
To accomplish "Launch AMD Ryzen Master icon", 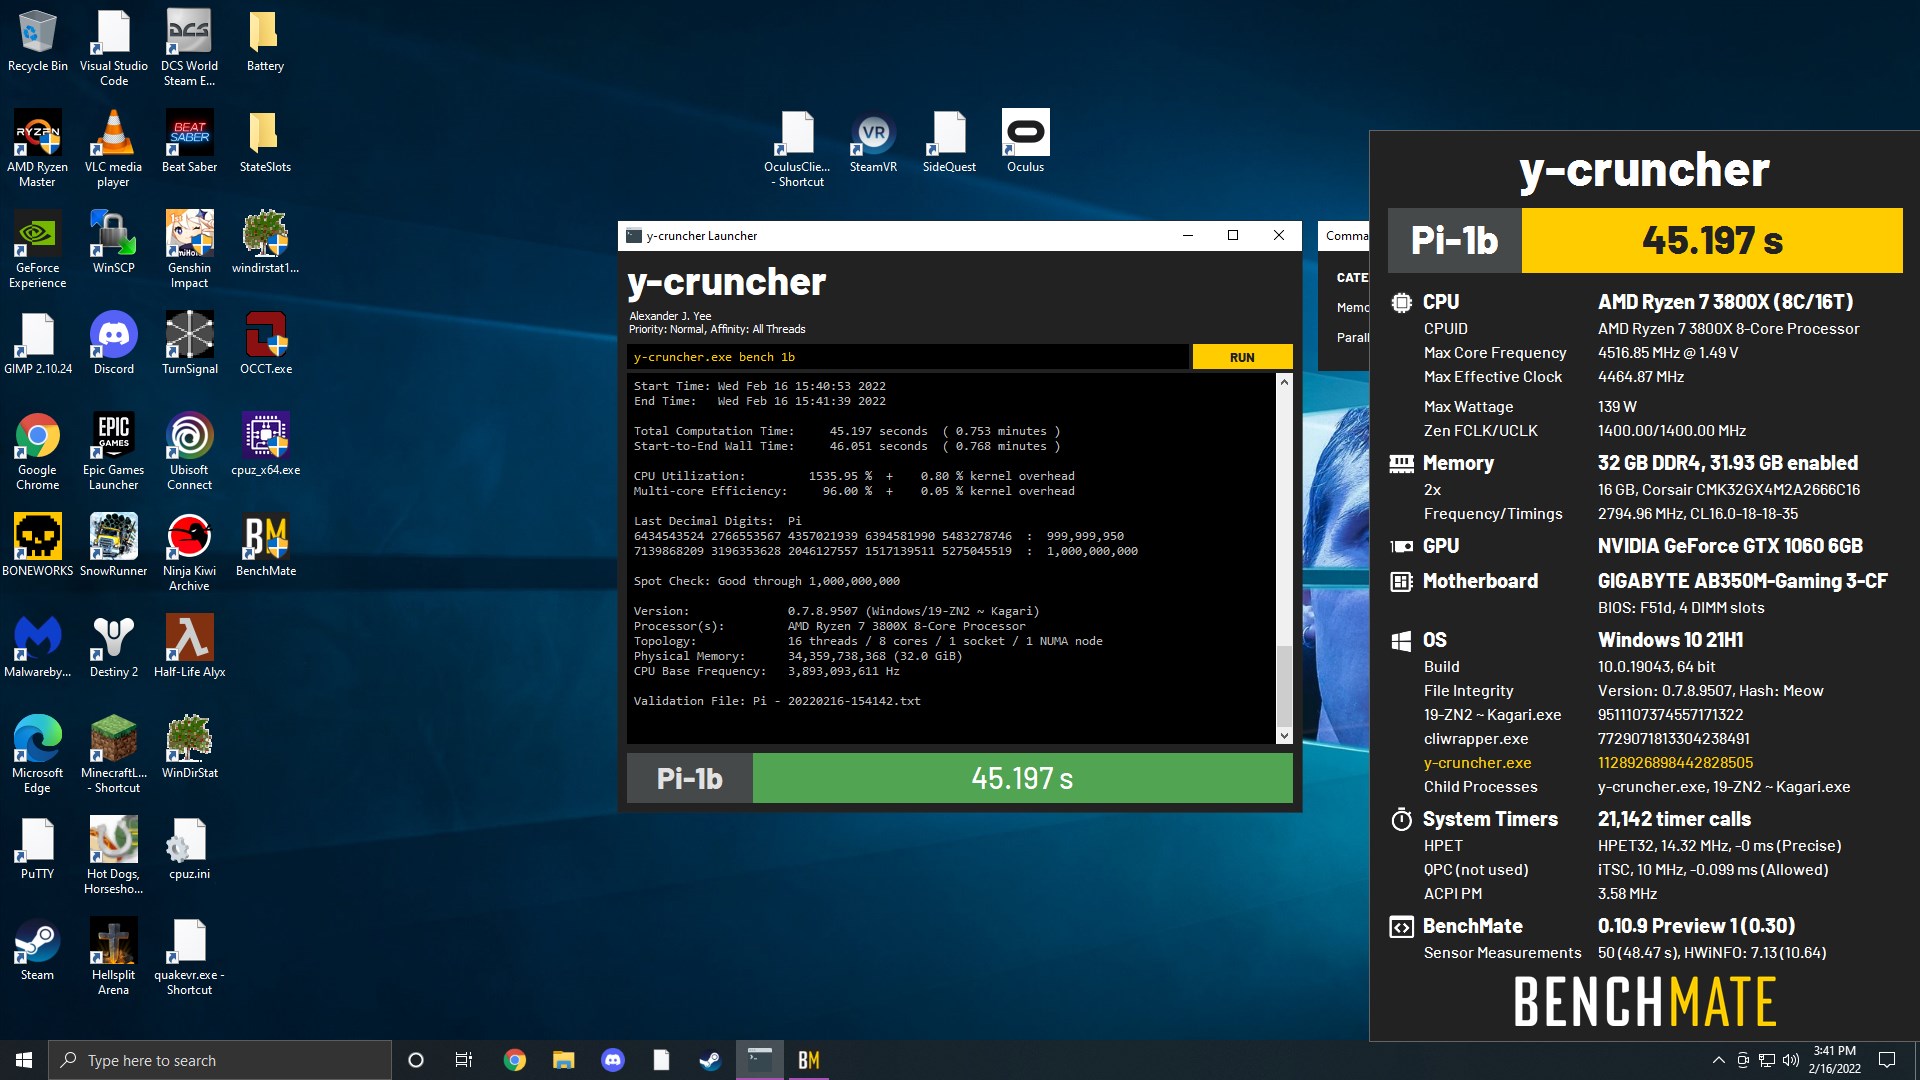I will coord(38,149).
